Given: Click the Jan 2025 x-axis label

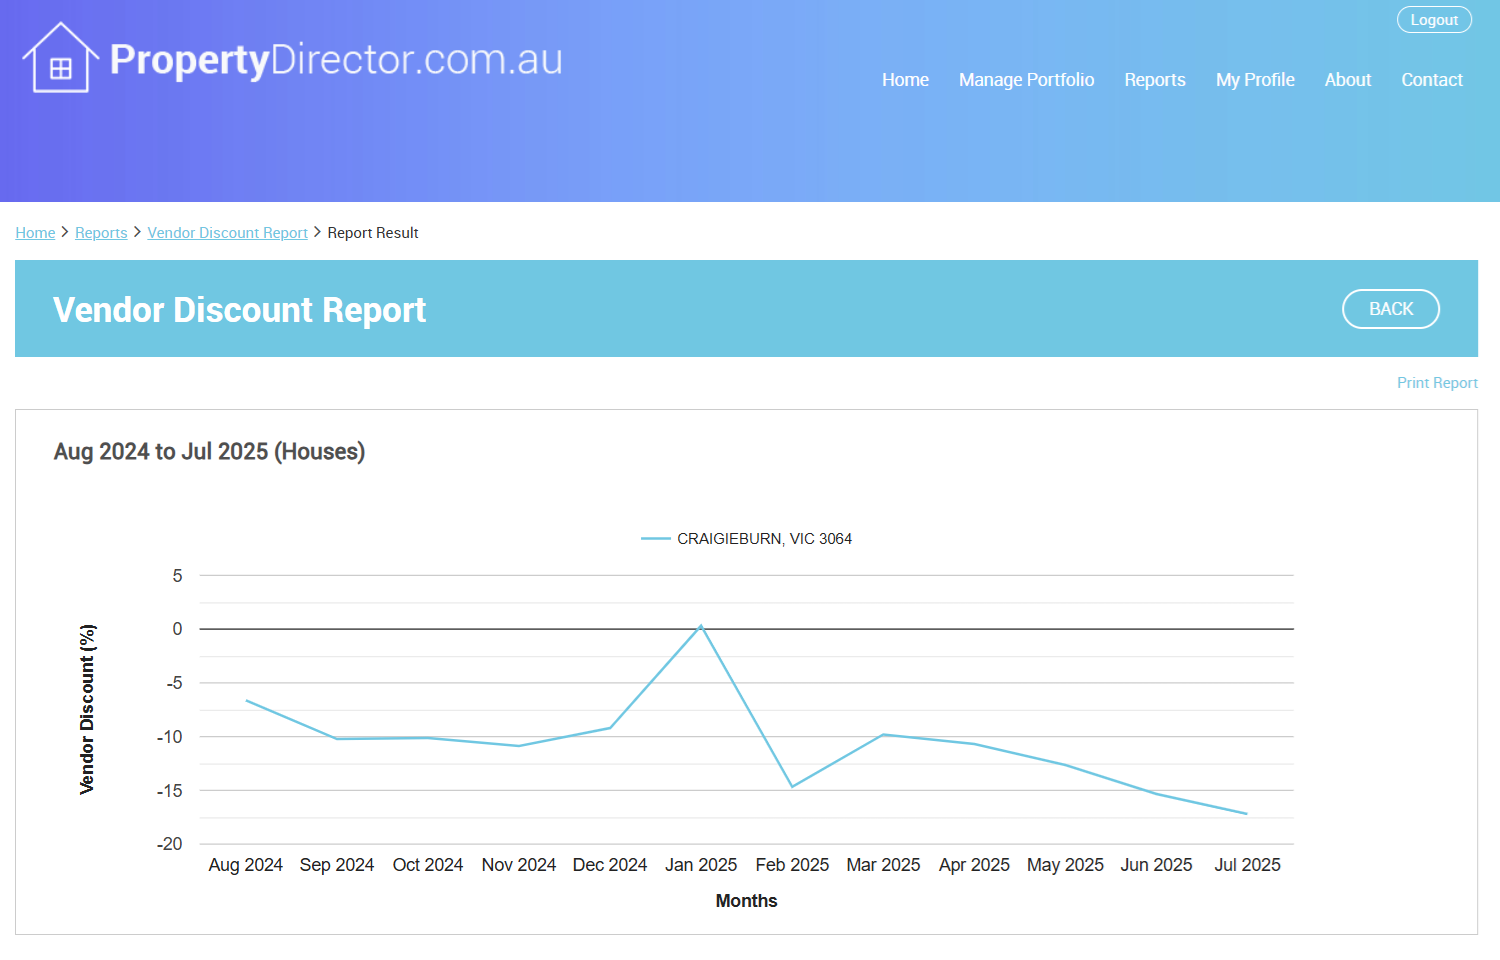Looking at the screenshot, I should 701,865.
